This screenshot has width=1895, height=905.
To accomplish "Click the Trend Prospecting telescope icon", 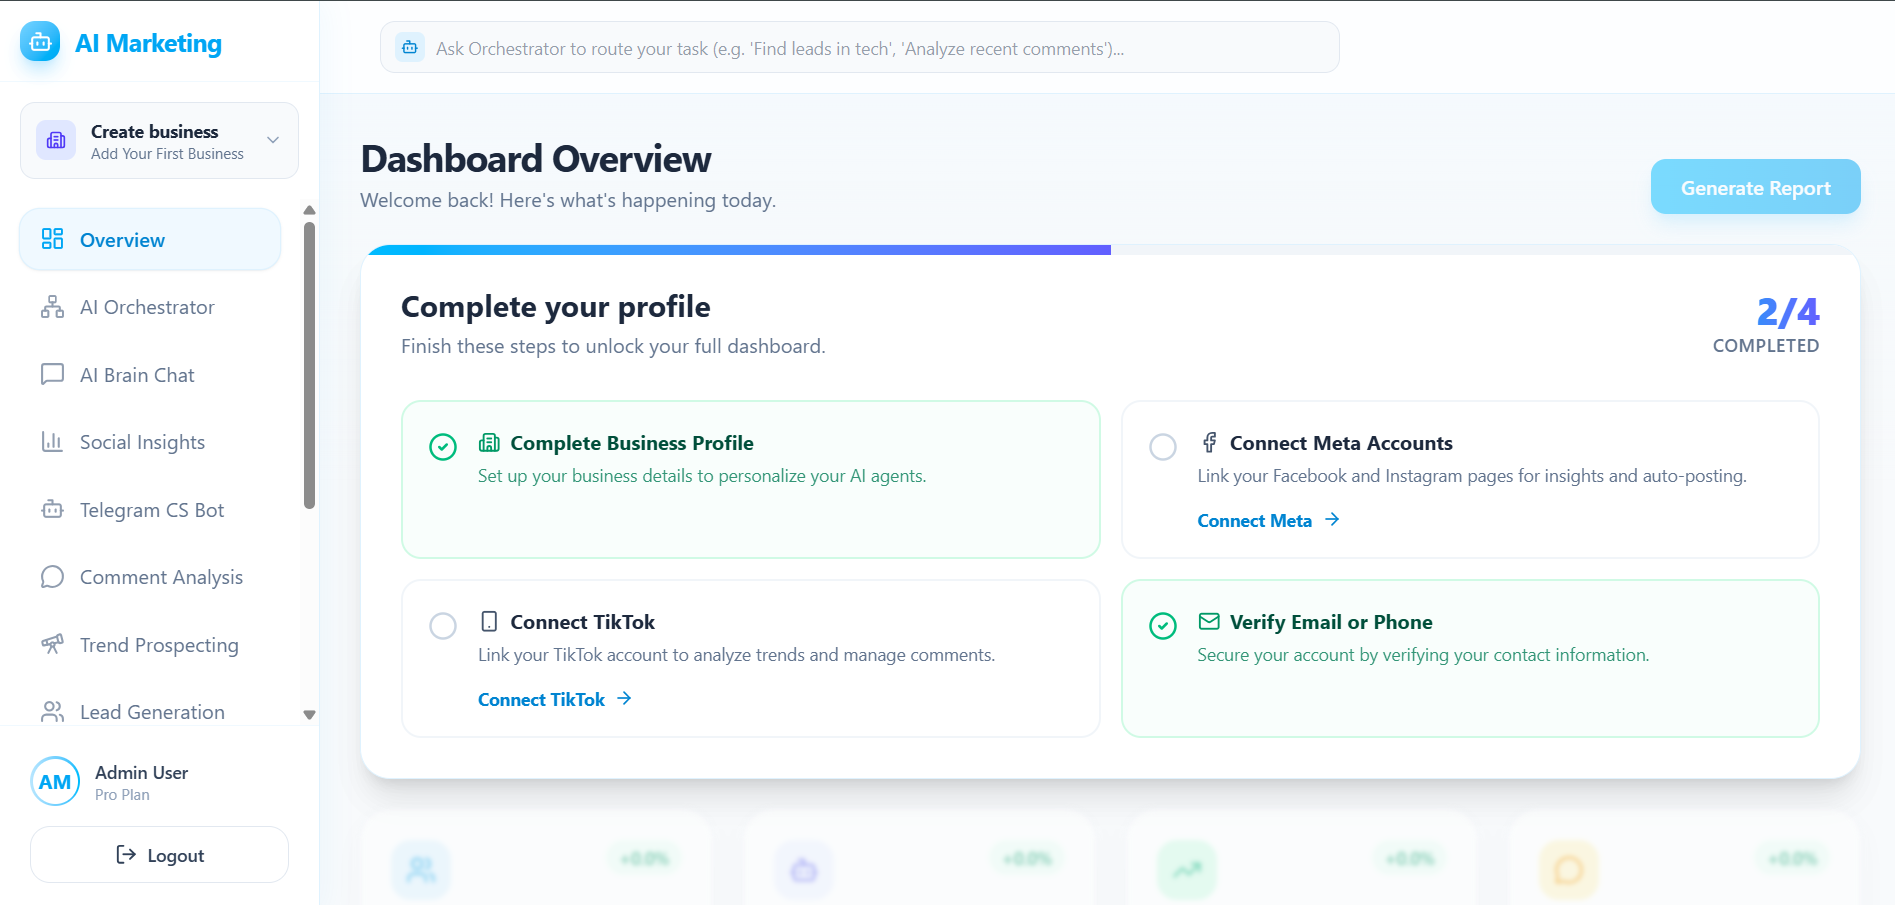I will point(52,644).
